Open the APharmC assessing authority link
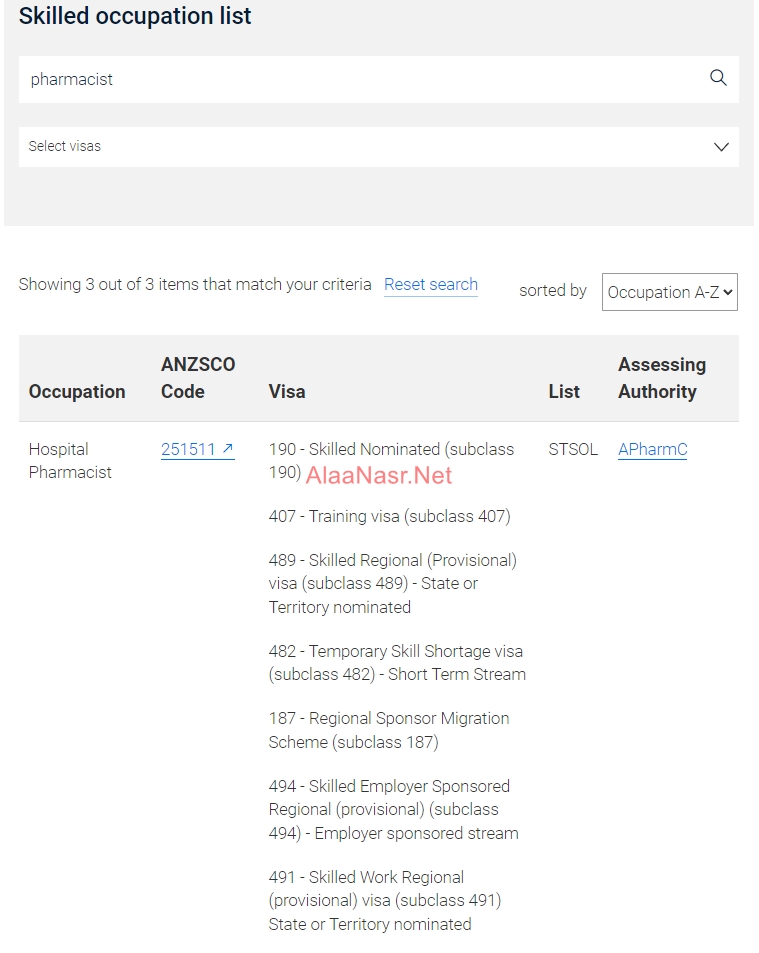 point(652,449)
